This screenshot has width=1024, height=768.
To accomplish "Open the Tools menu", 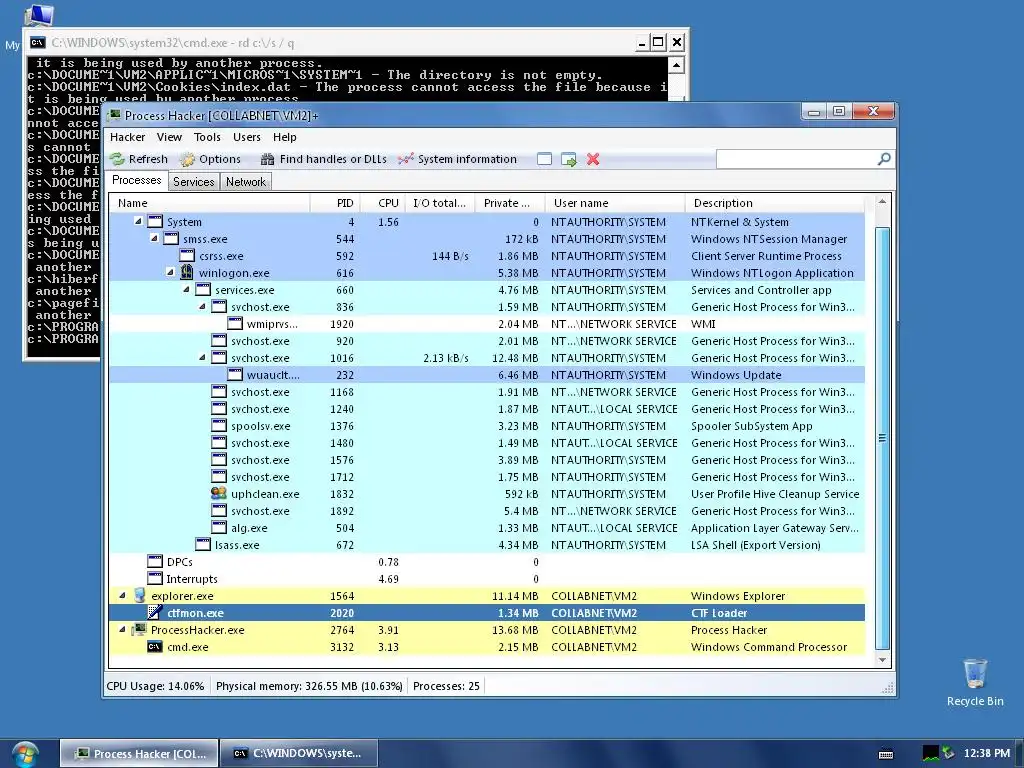I will (x=207, y=137).
